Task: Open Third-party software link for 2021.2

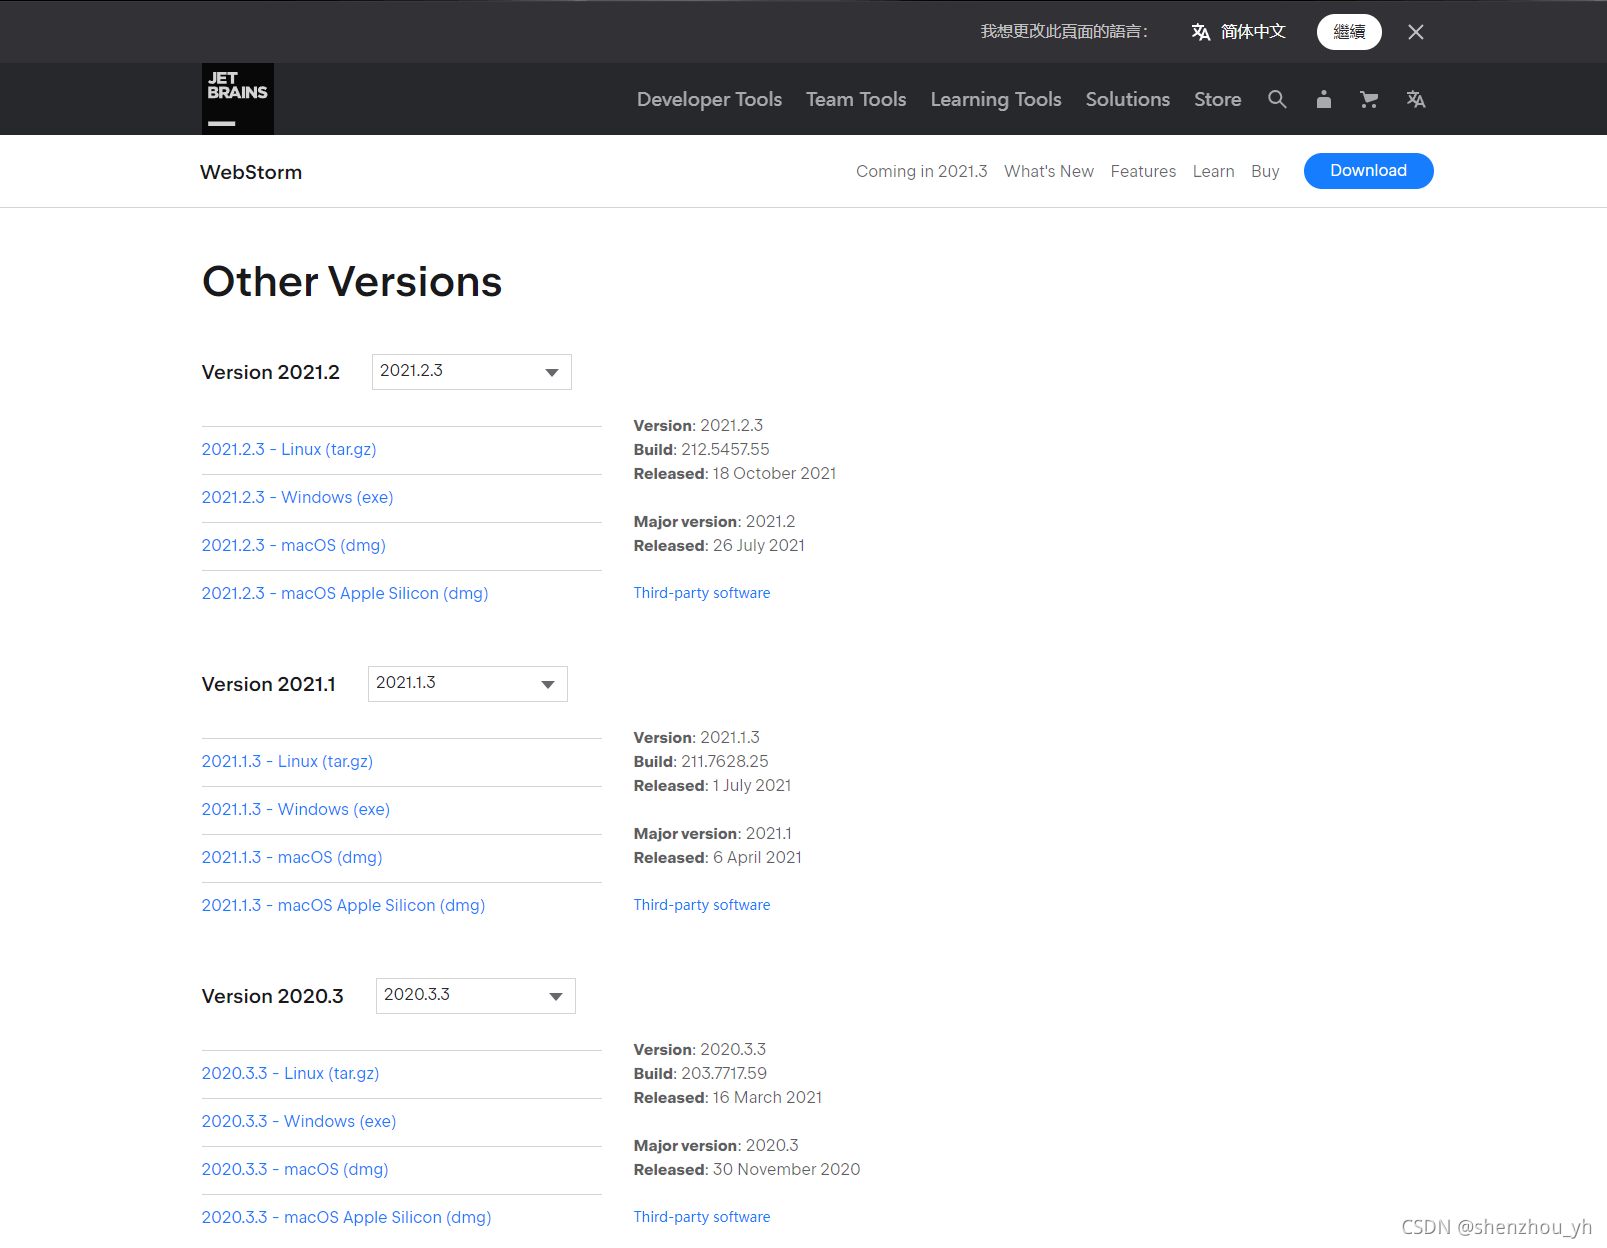Action: pos(702,593)
